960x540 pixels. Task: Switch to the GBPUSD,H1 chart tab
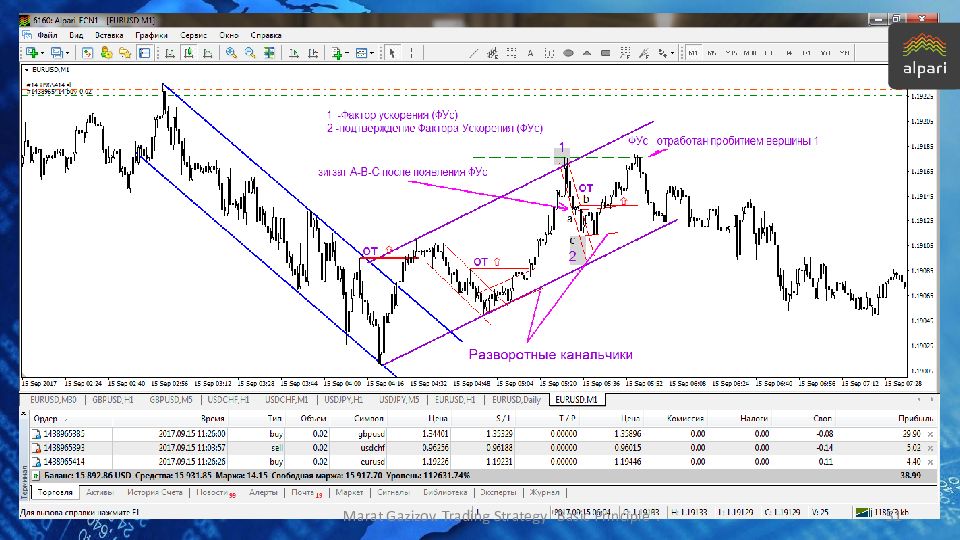112,400
